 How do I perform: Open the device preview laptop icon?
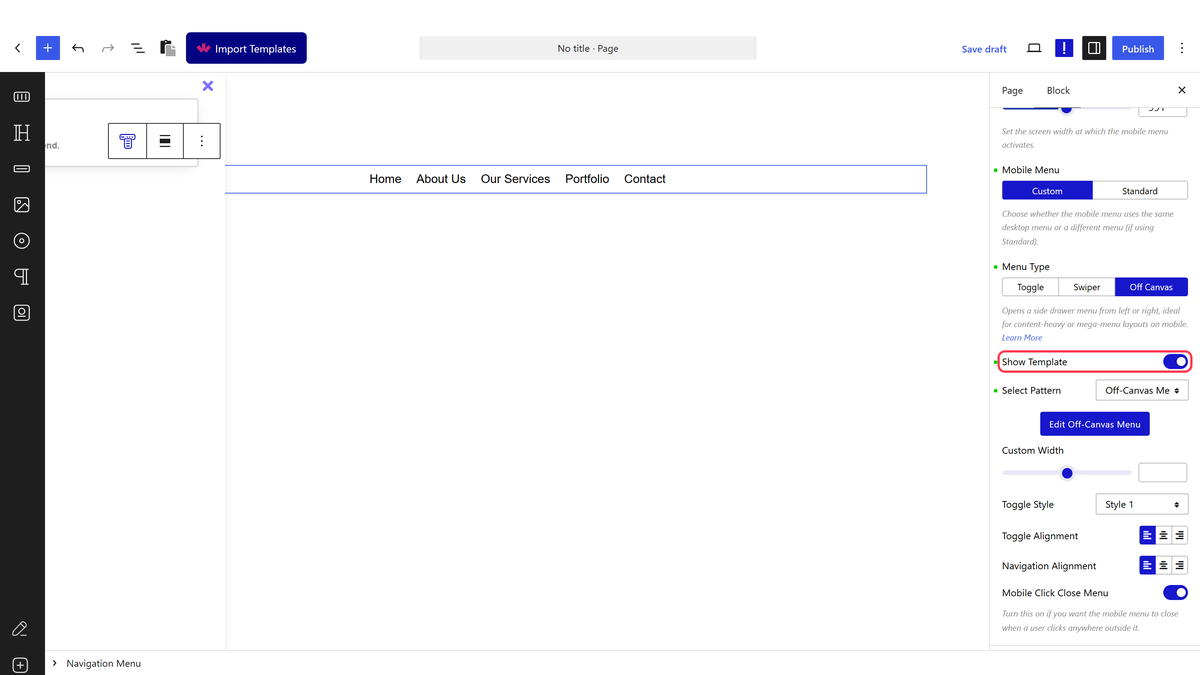(x=1034, y=48)
